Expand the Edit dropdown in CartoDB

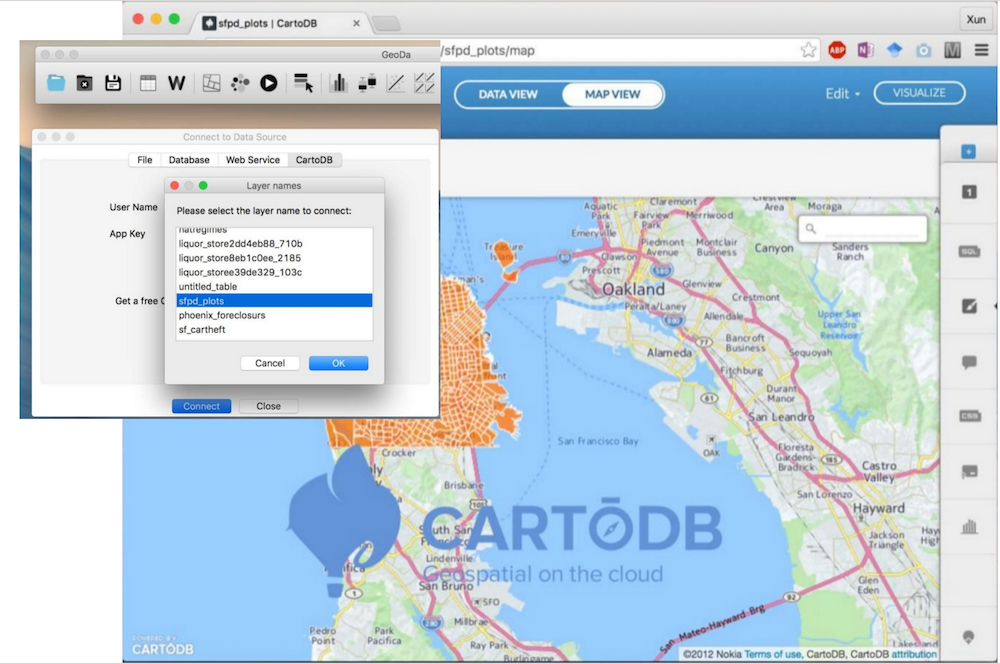click(842, 94)
